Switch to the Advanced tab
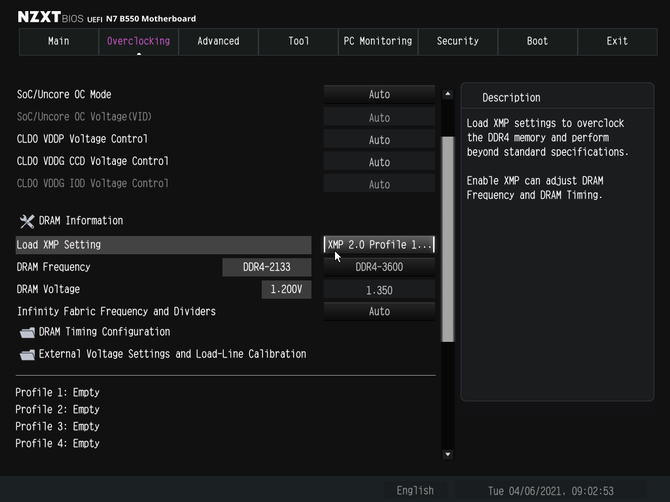Viewport: 670px width, 502px height. pos(218,41)
